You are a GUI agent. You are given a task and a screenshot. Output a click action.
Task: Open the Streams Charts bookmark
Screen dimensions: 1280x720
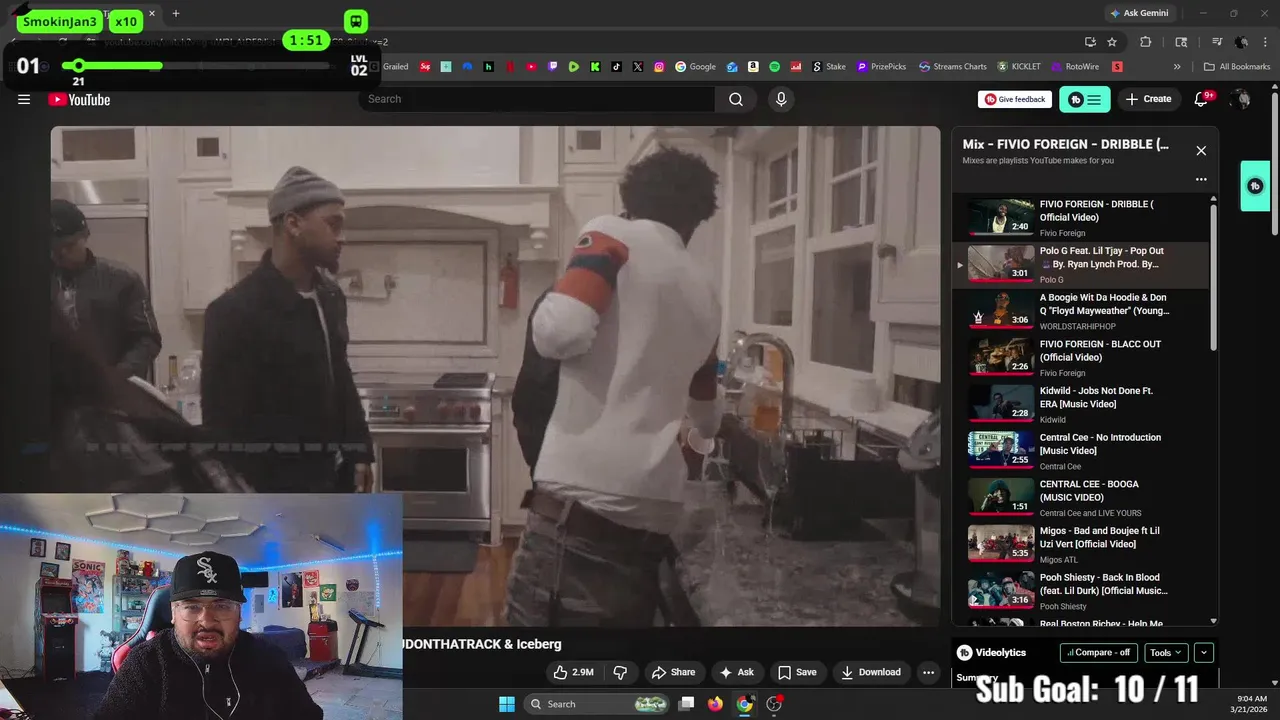click(x=952, y=67)
